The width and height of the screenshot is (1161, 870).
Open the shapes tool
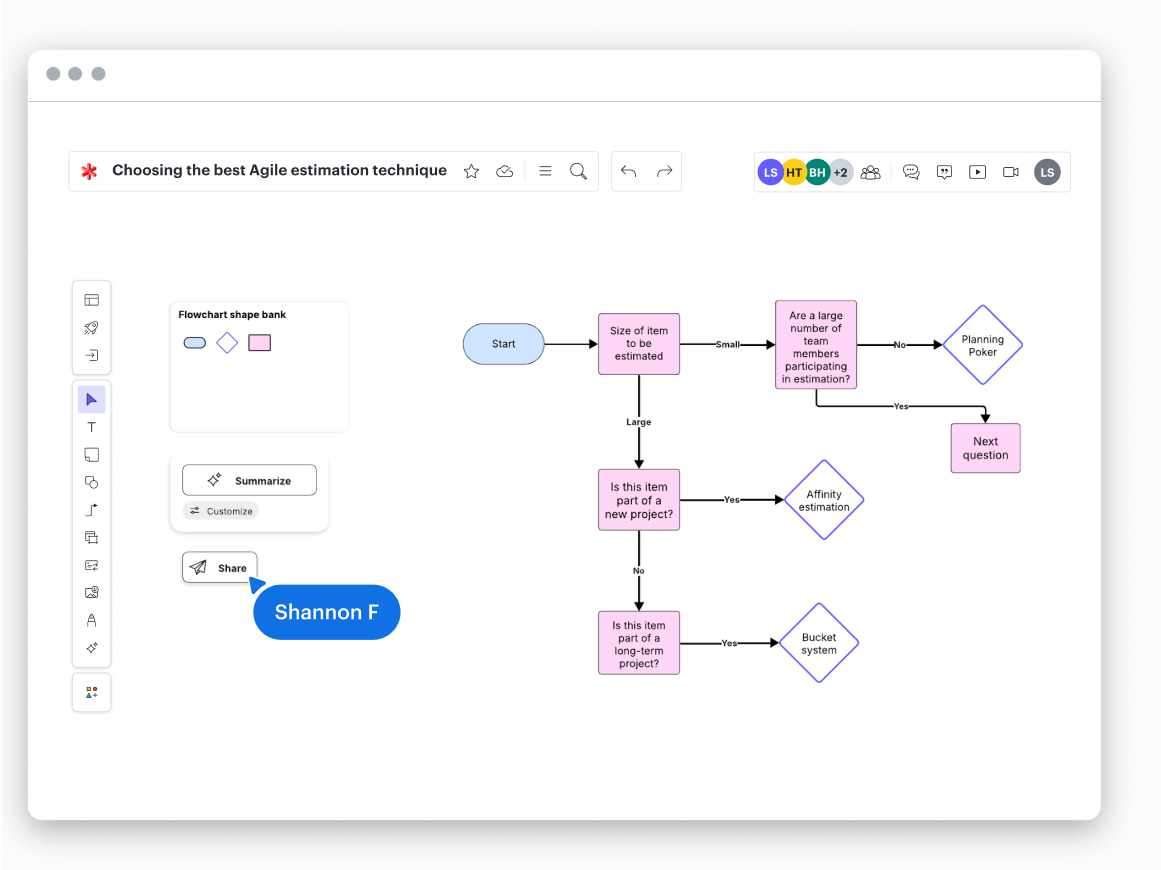pos(92,482)
